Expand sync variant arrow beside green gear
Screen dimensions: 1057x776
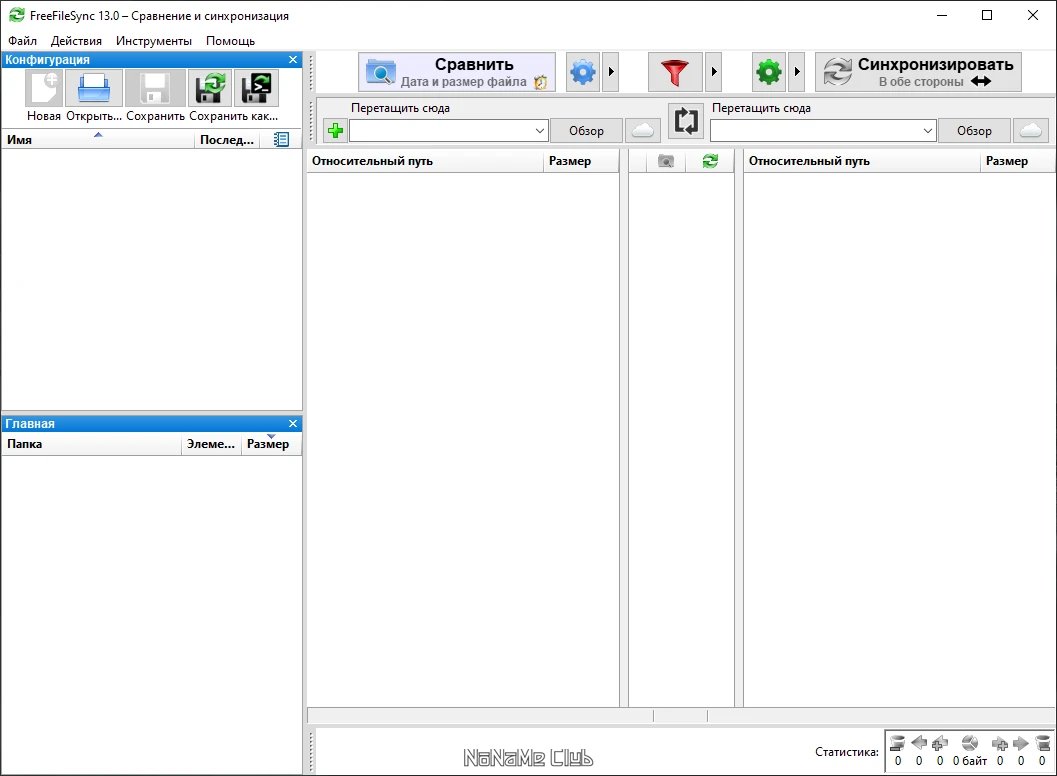tap(797, 71)
